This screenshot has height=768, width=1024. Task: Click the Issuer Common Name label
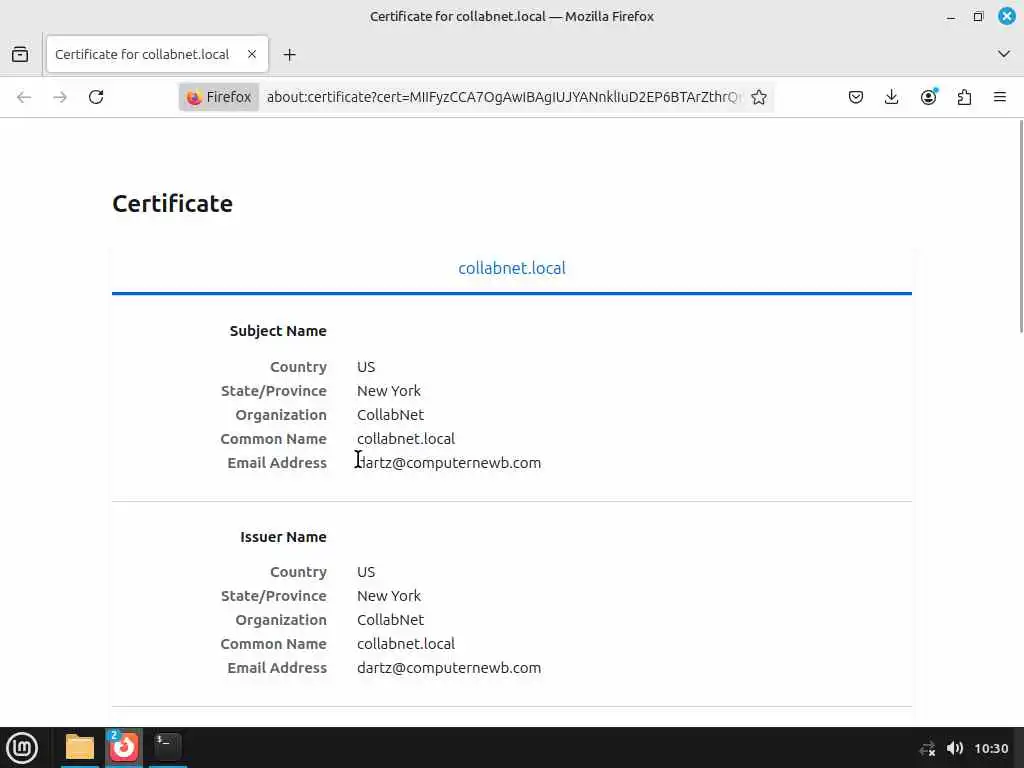pos(274,644)
